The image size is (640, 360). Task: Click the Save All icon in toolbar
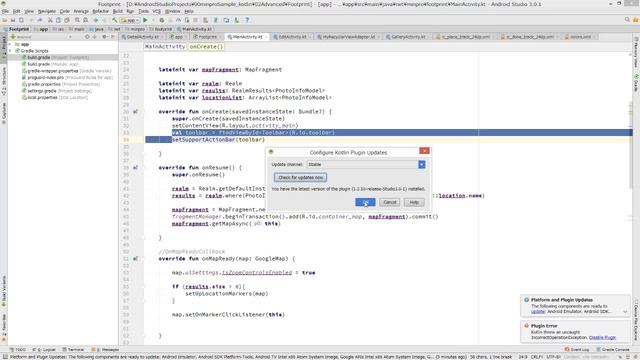click(13, 20)
